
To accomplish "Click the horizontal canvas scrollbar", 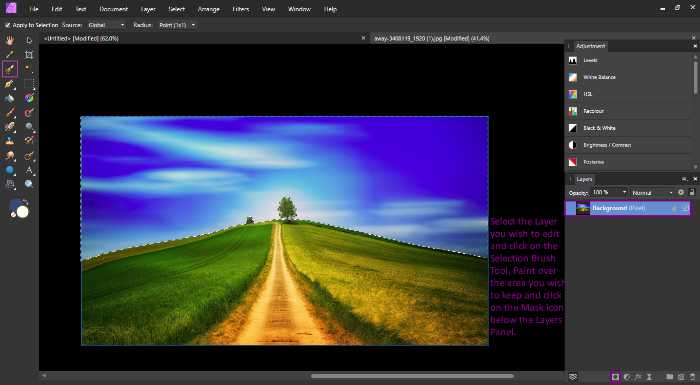I will point(412,377).
